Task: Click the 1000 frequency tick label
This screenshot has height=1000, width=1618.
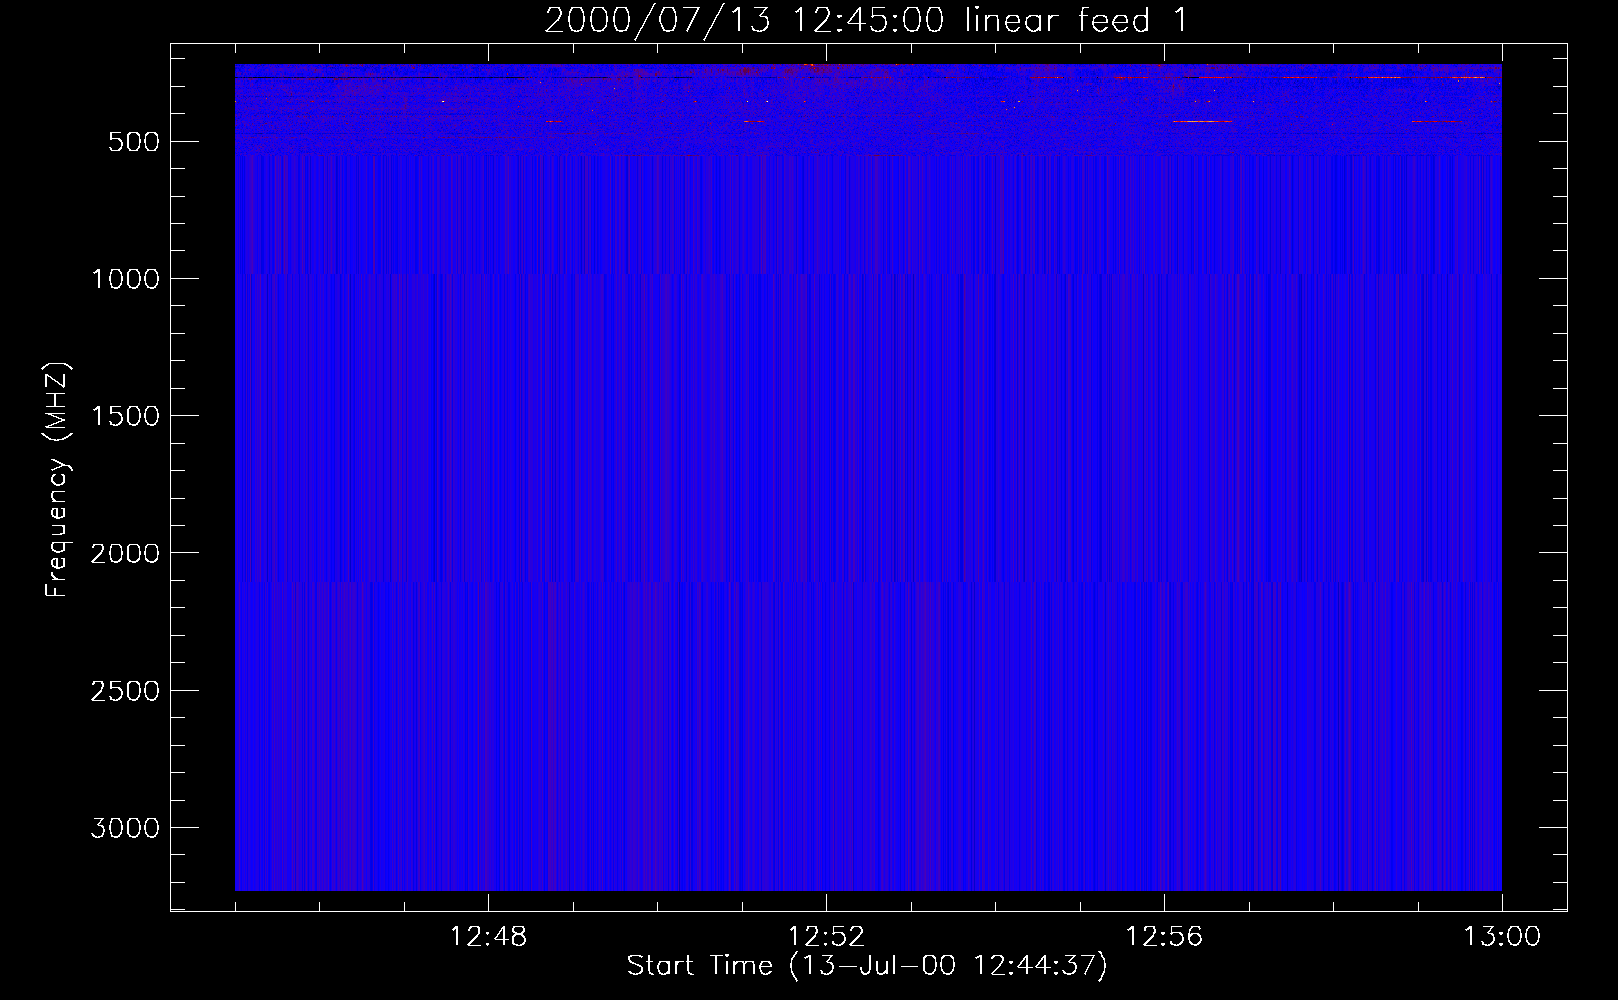Action: click(x=124, y=279)
